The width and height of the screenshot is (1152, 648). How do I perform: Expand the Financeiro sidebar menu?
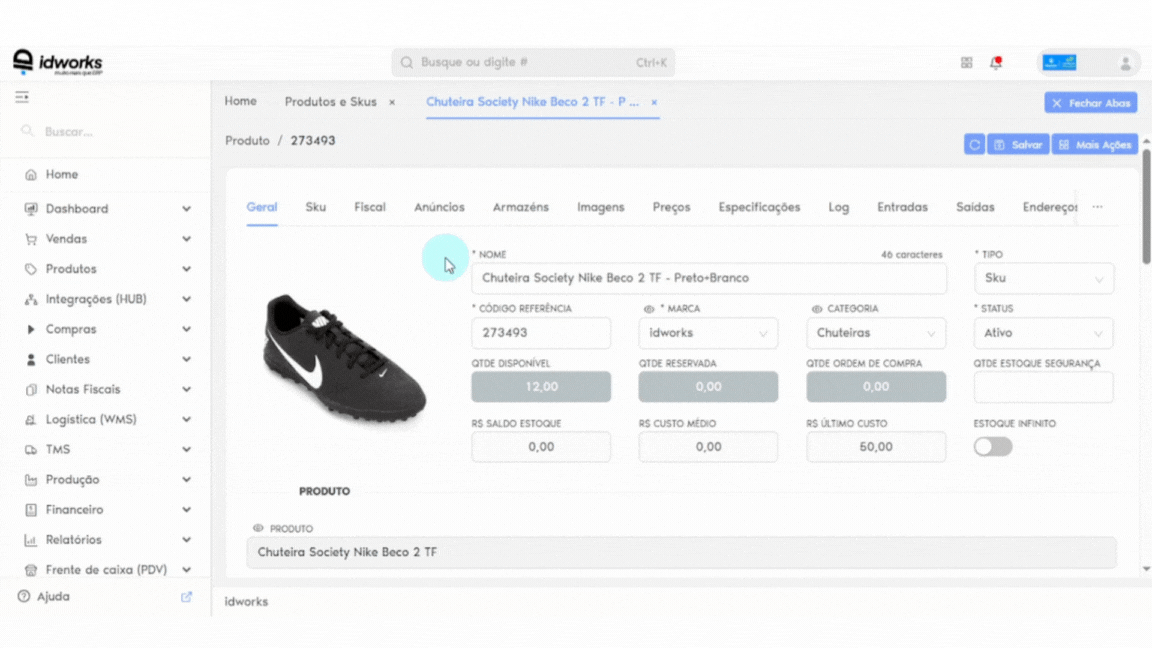click(107, 509)
